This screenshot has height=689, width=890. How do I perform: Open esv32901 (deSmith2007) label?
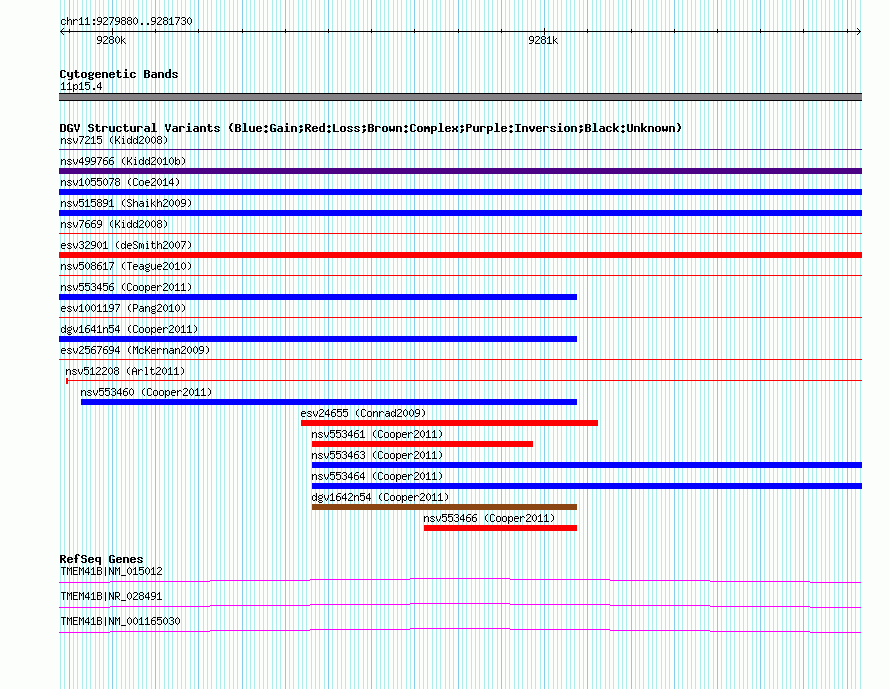point(126,245)
